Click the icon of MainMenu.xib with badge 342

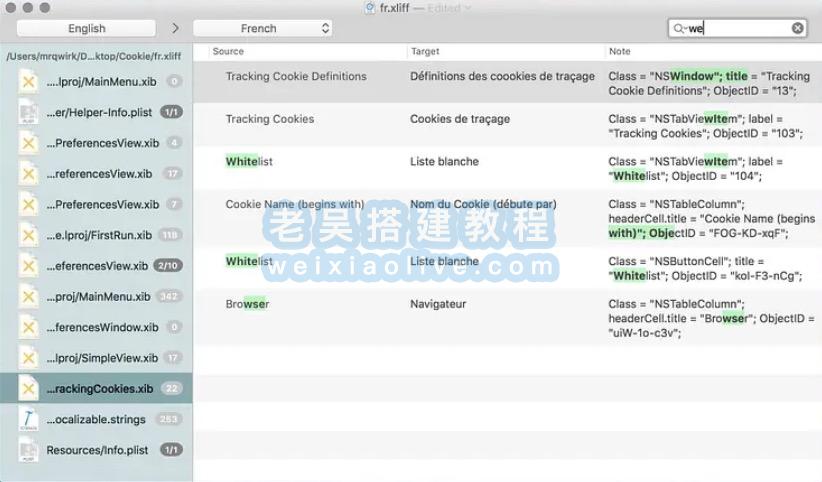28,297
